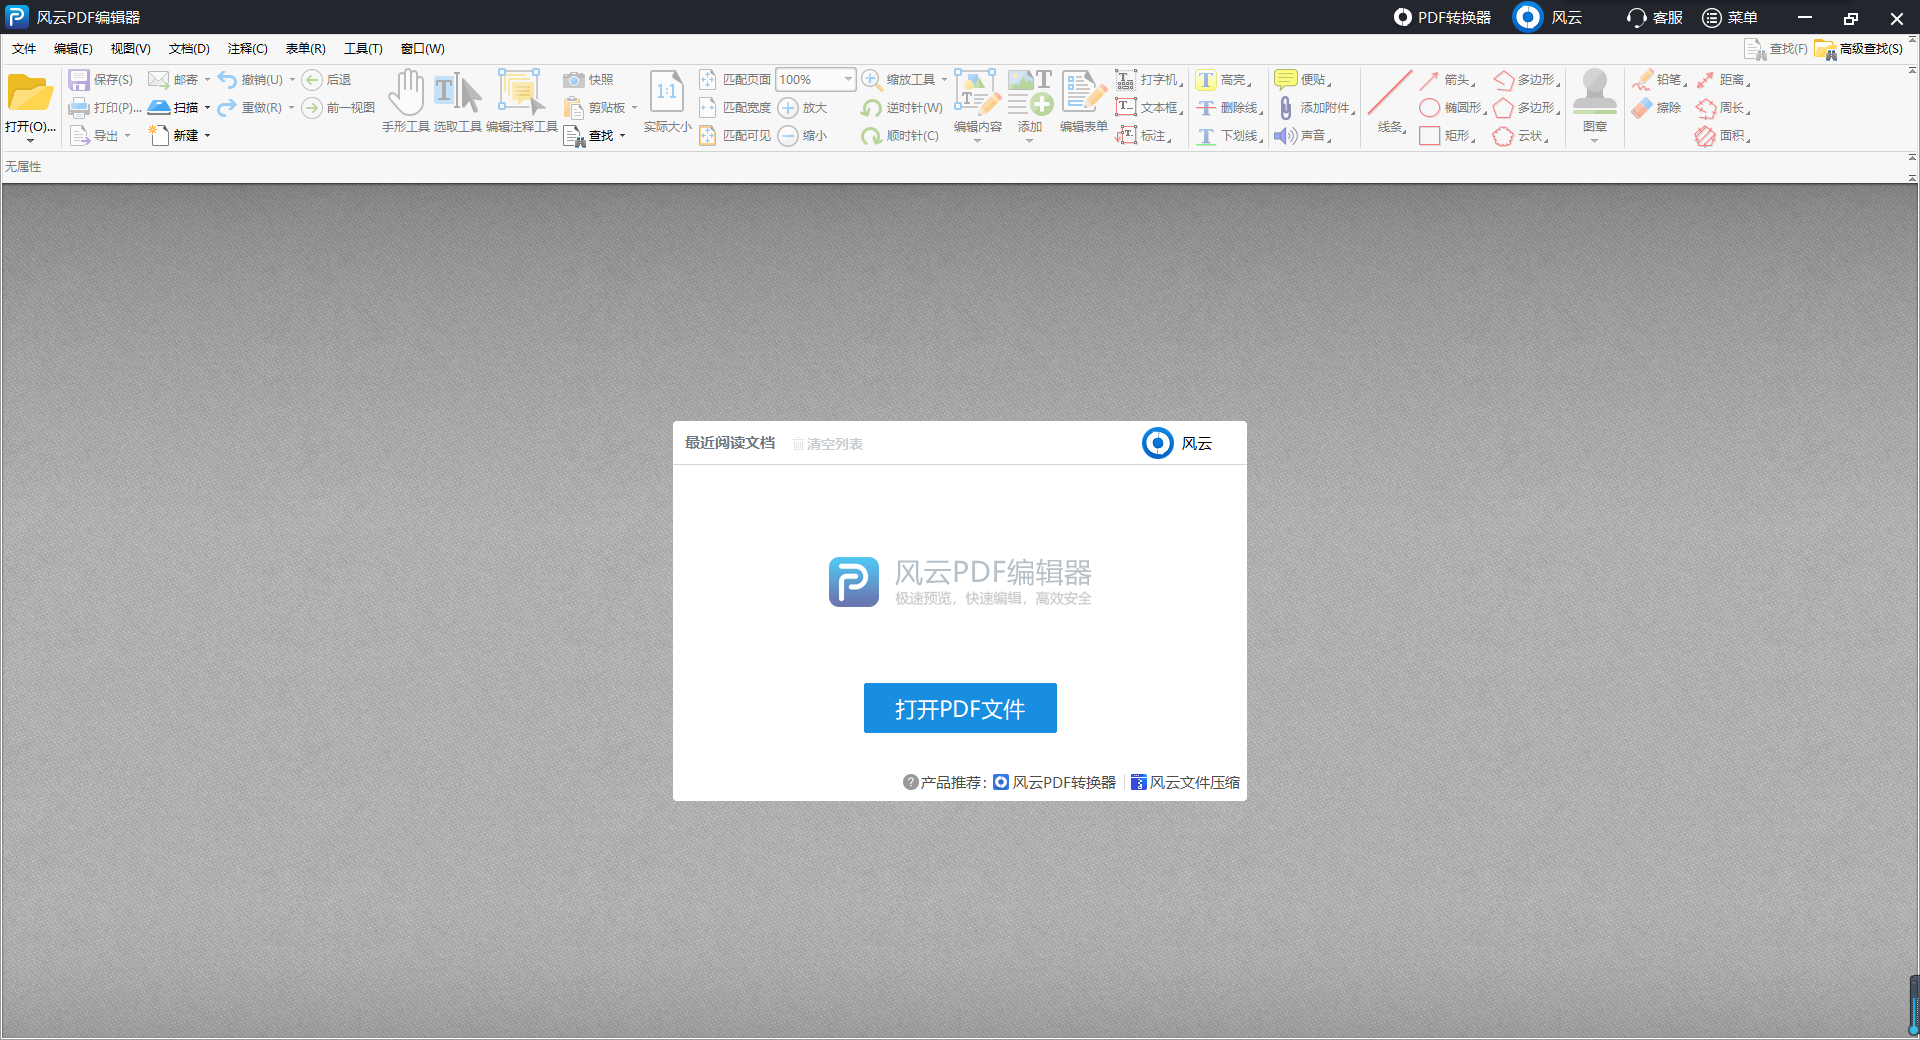Screen dimensions: 1920x1040
Task: Select the 铅笔 pencil tool
Action: click(1659, 80)
